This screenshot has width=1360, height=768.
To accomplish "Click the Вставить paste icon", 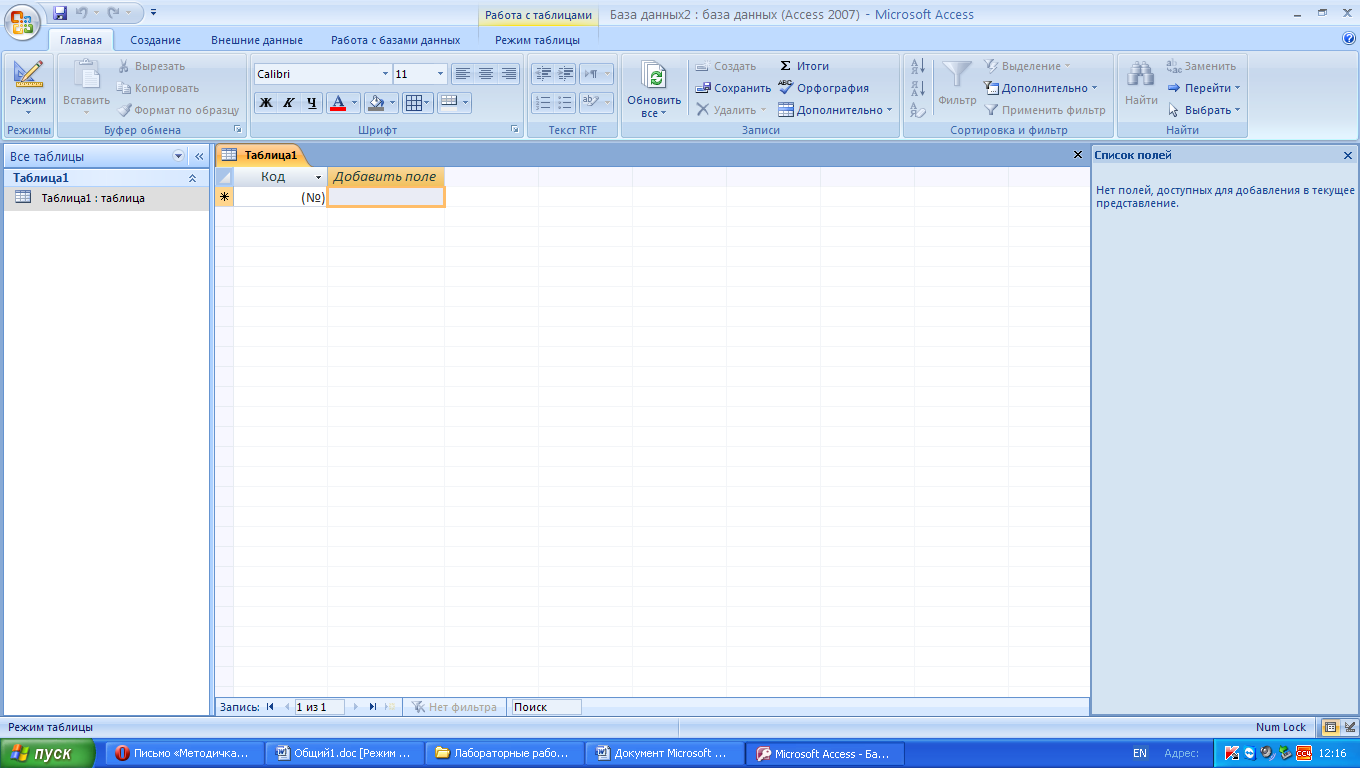I will tap(86, 75).
